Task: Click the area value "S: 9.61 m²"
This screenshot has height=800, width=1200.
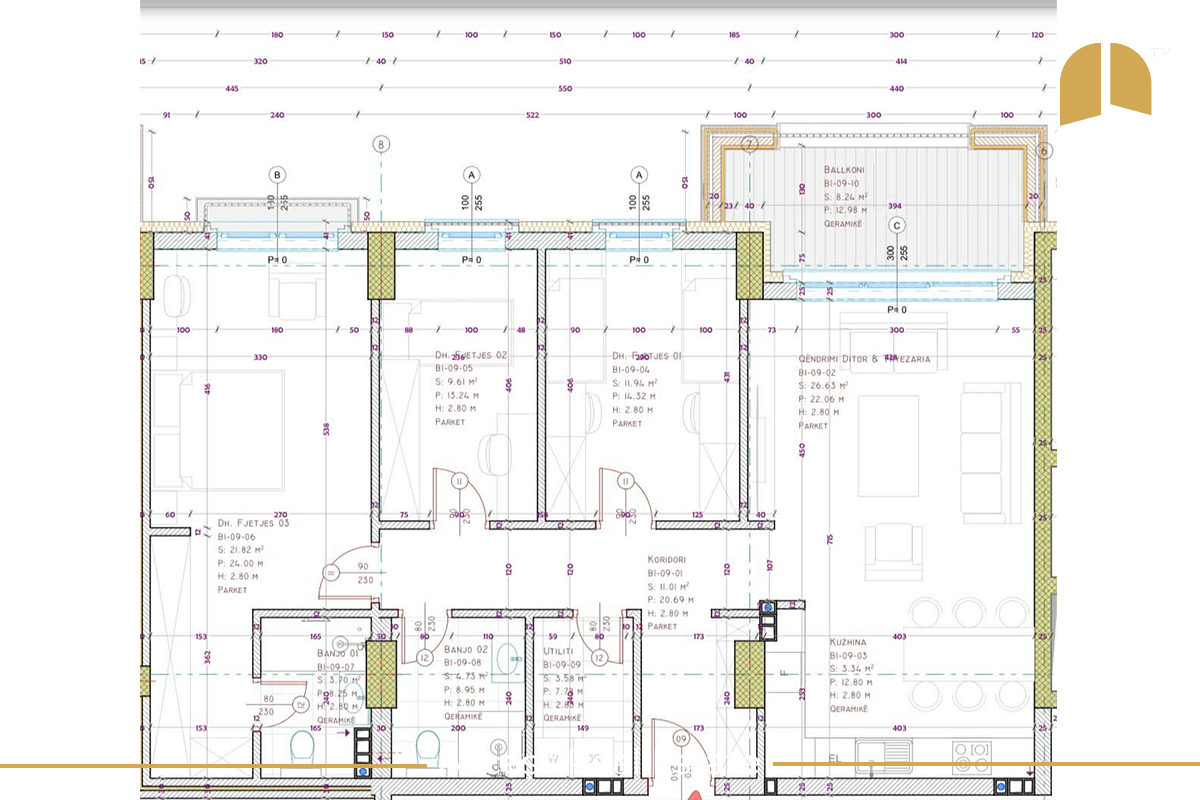Action: (458, 382)
